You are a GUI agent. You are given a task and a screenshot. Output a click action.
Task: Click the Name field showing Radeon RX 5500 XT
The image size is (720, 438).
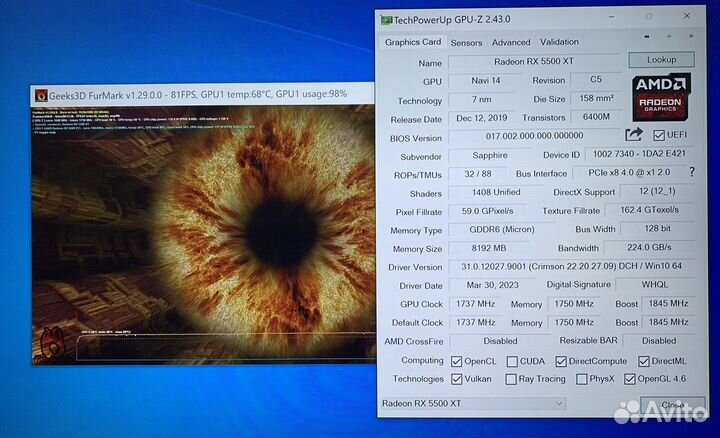click(x=534, y=62)
